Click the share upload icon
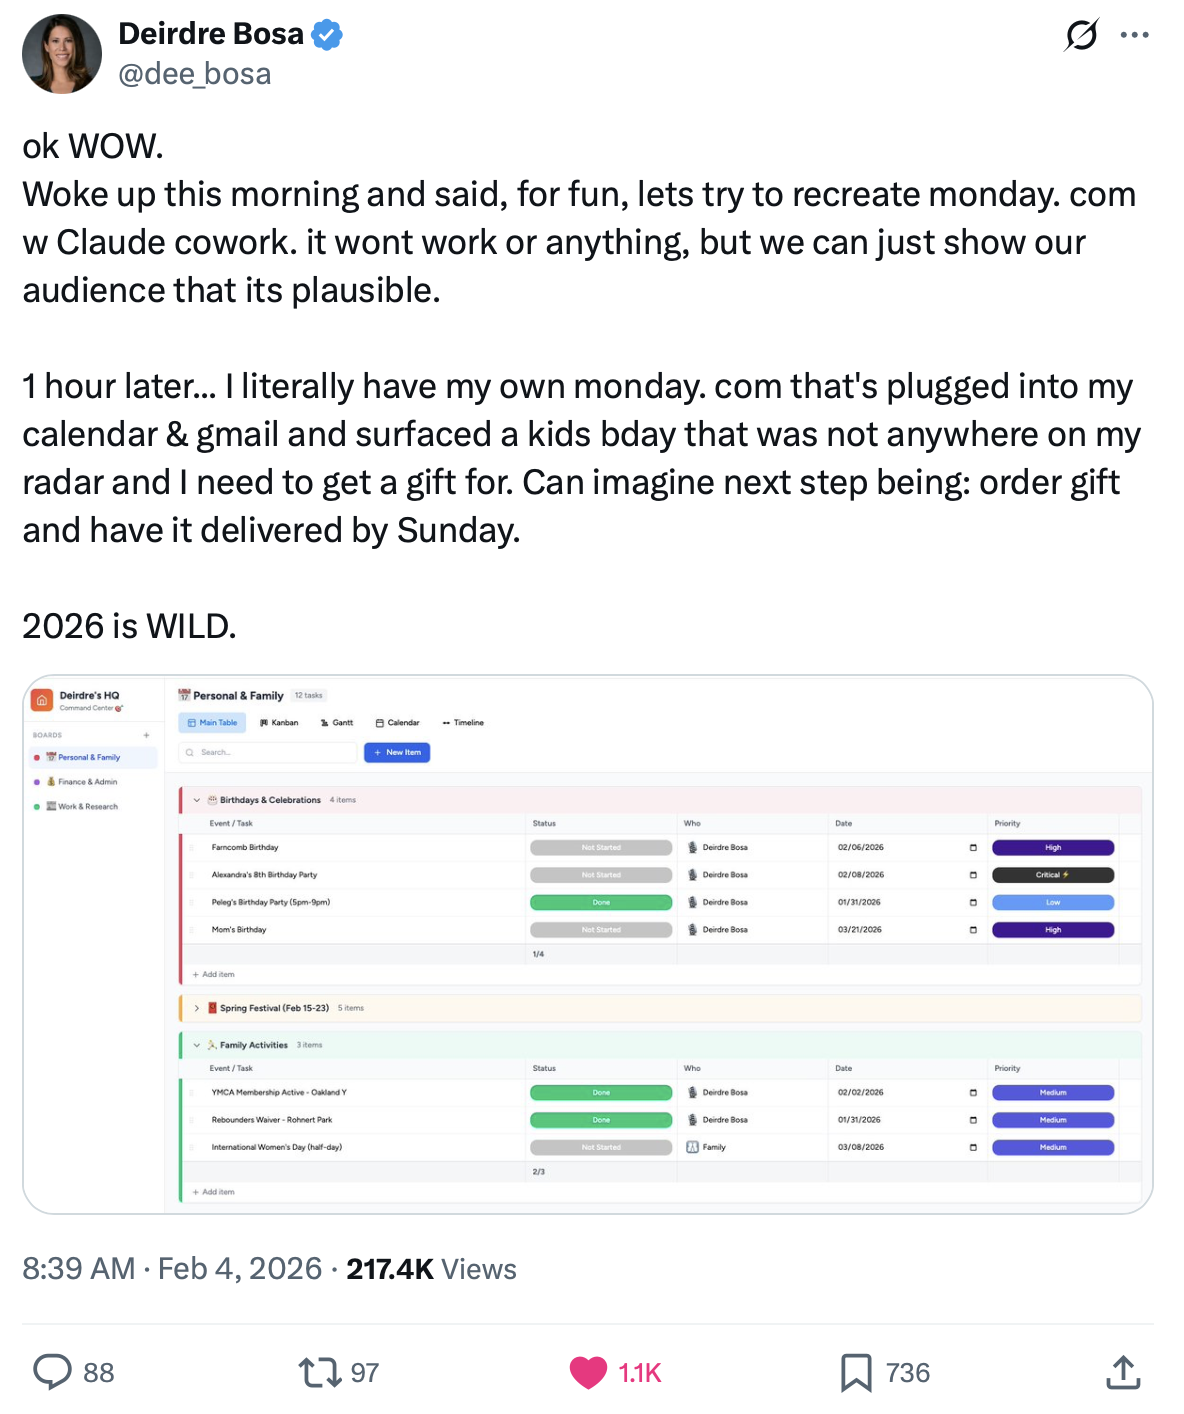Image resolution: width=1184 pixels, height=1414 pixels. [x=1123, y=1372]
